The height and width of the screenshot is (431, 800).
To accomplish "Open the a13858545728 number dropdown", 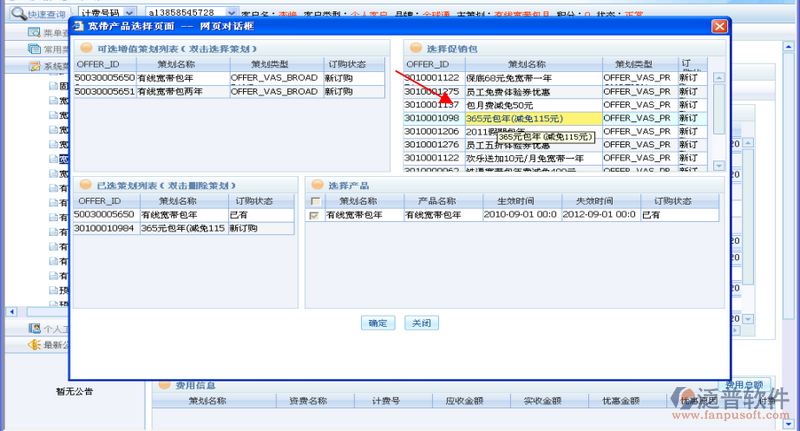I will click(x=231, y=13).
